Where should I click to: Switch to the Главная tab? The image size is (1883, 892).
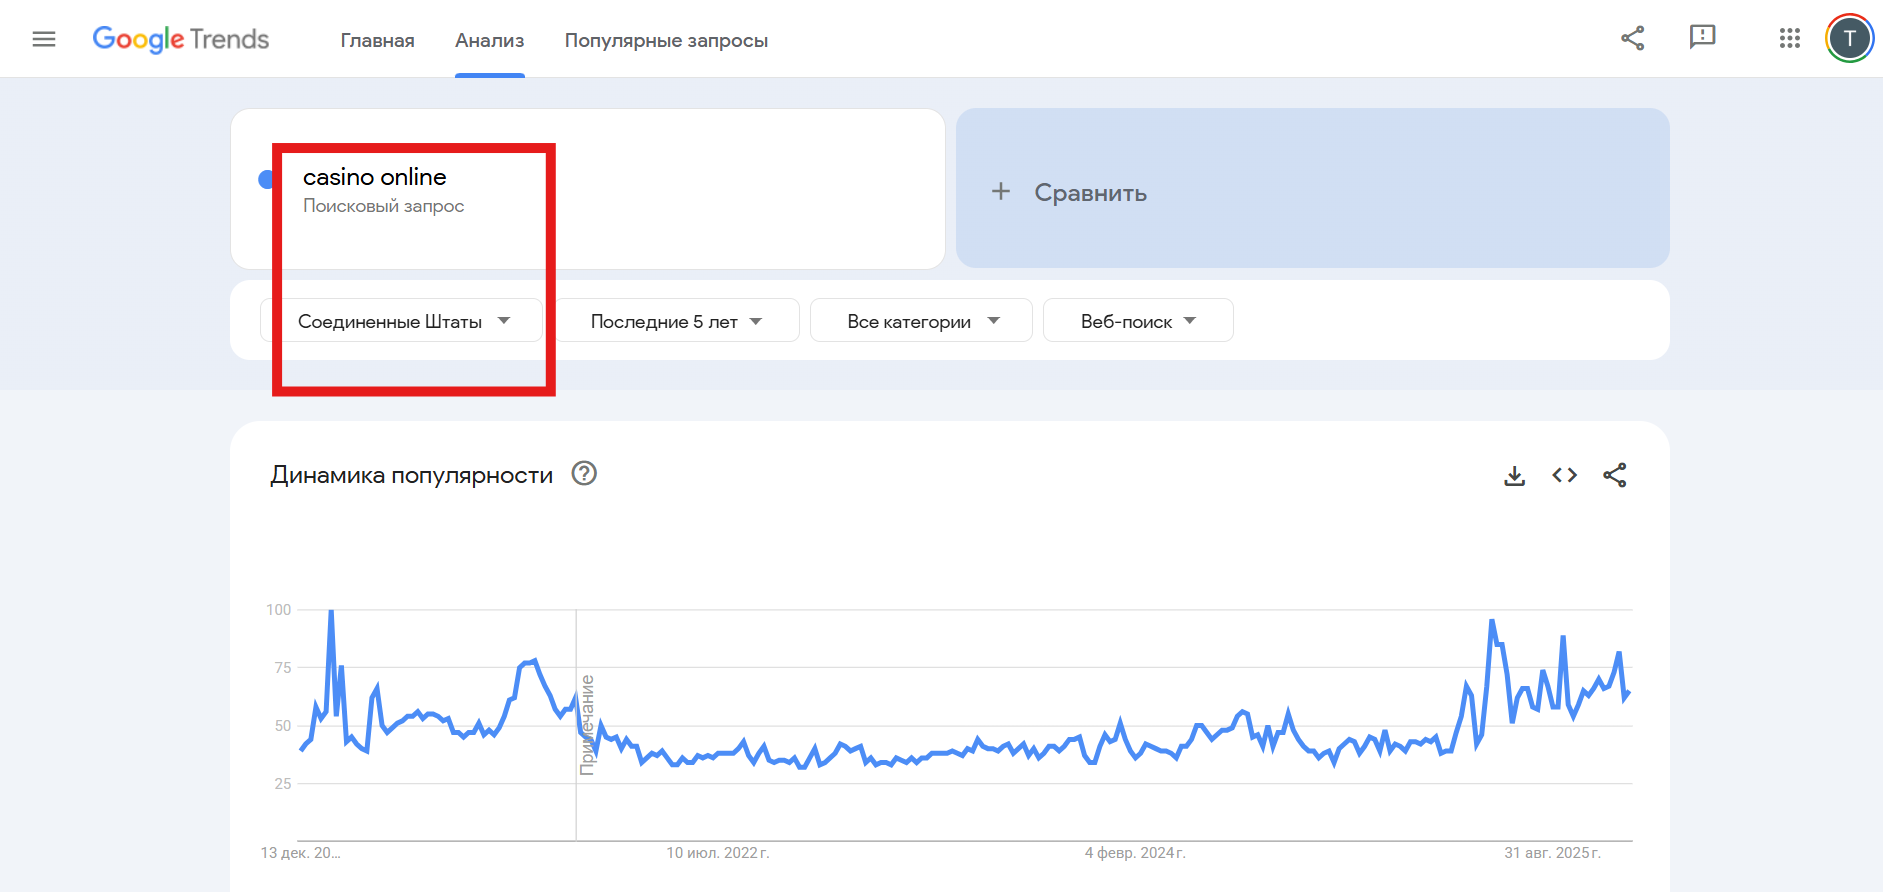[x=377, y=41]
